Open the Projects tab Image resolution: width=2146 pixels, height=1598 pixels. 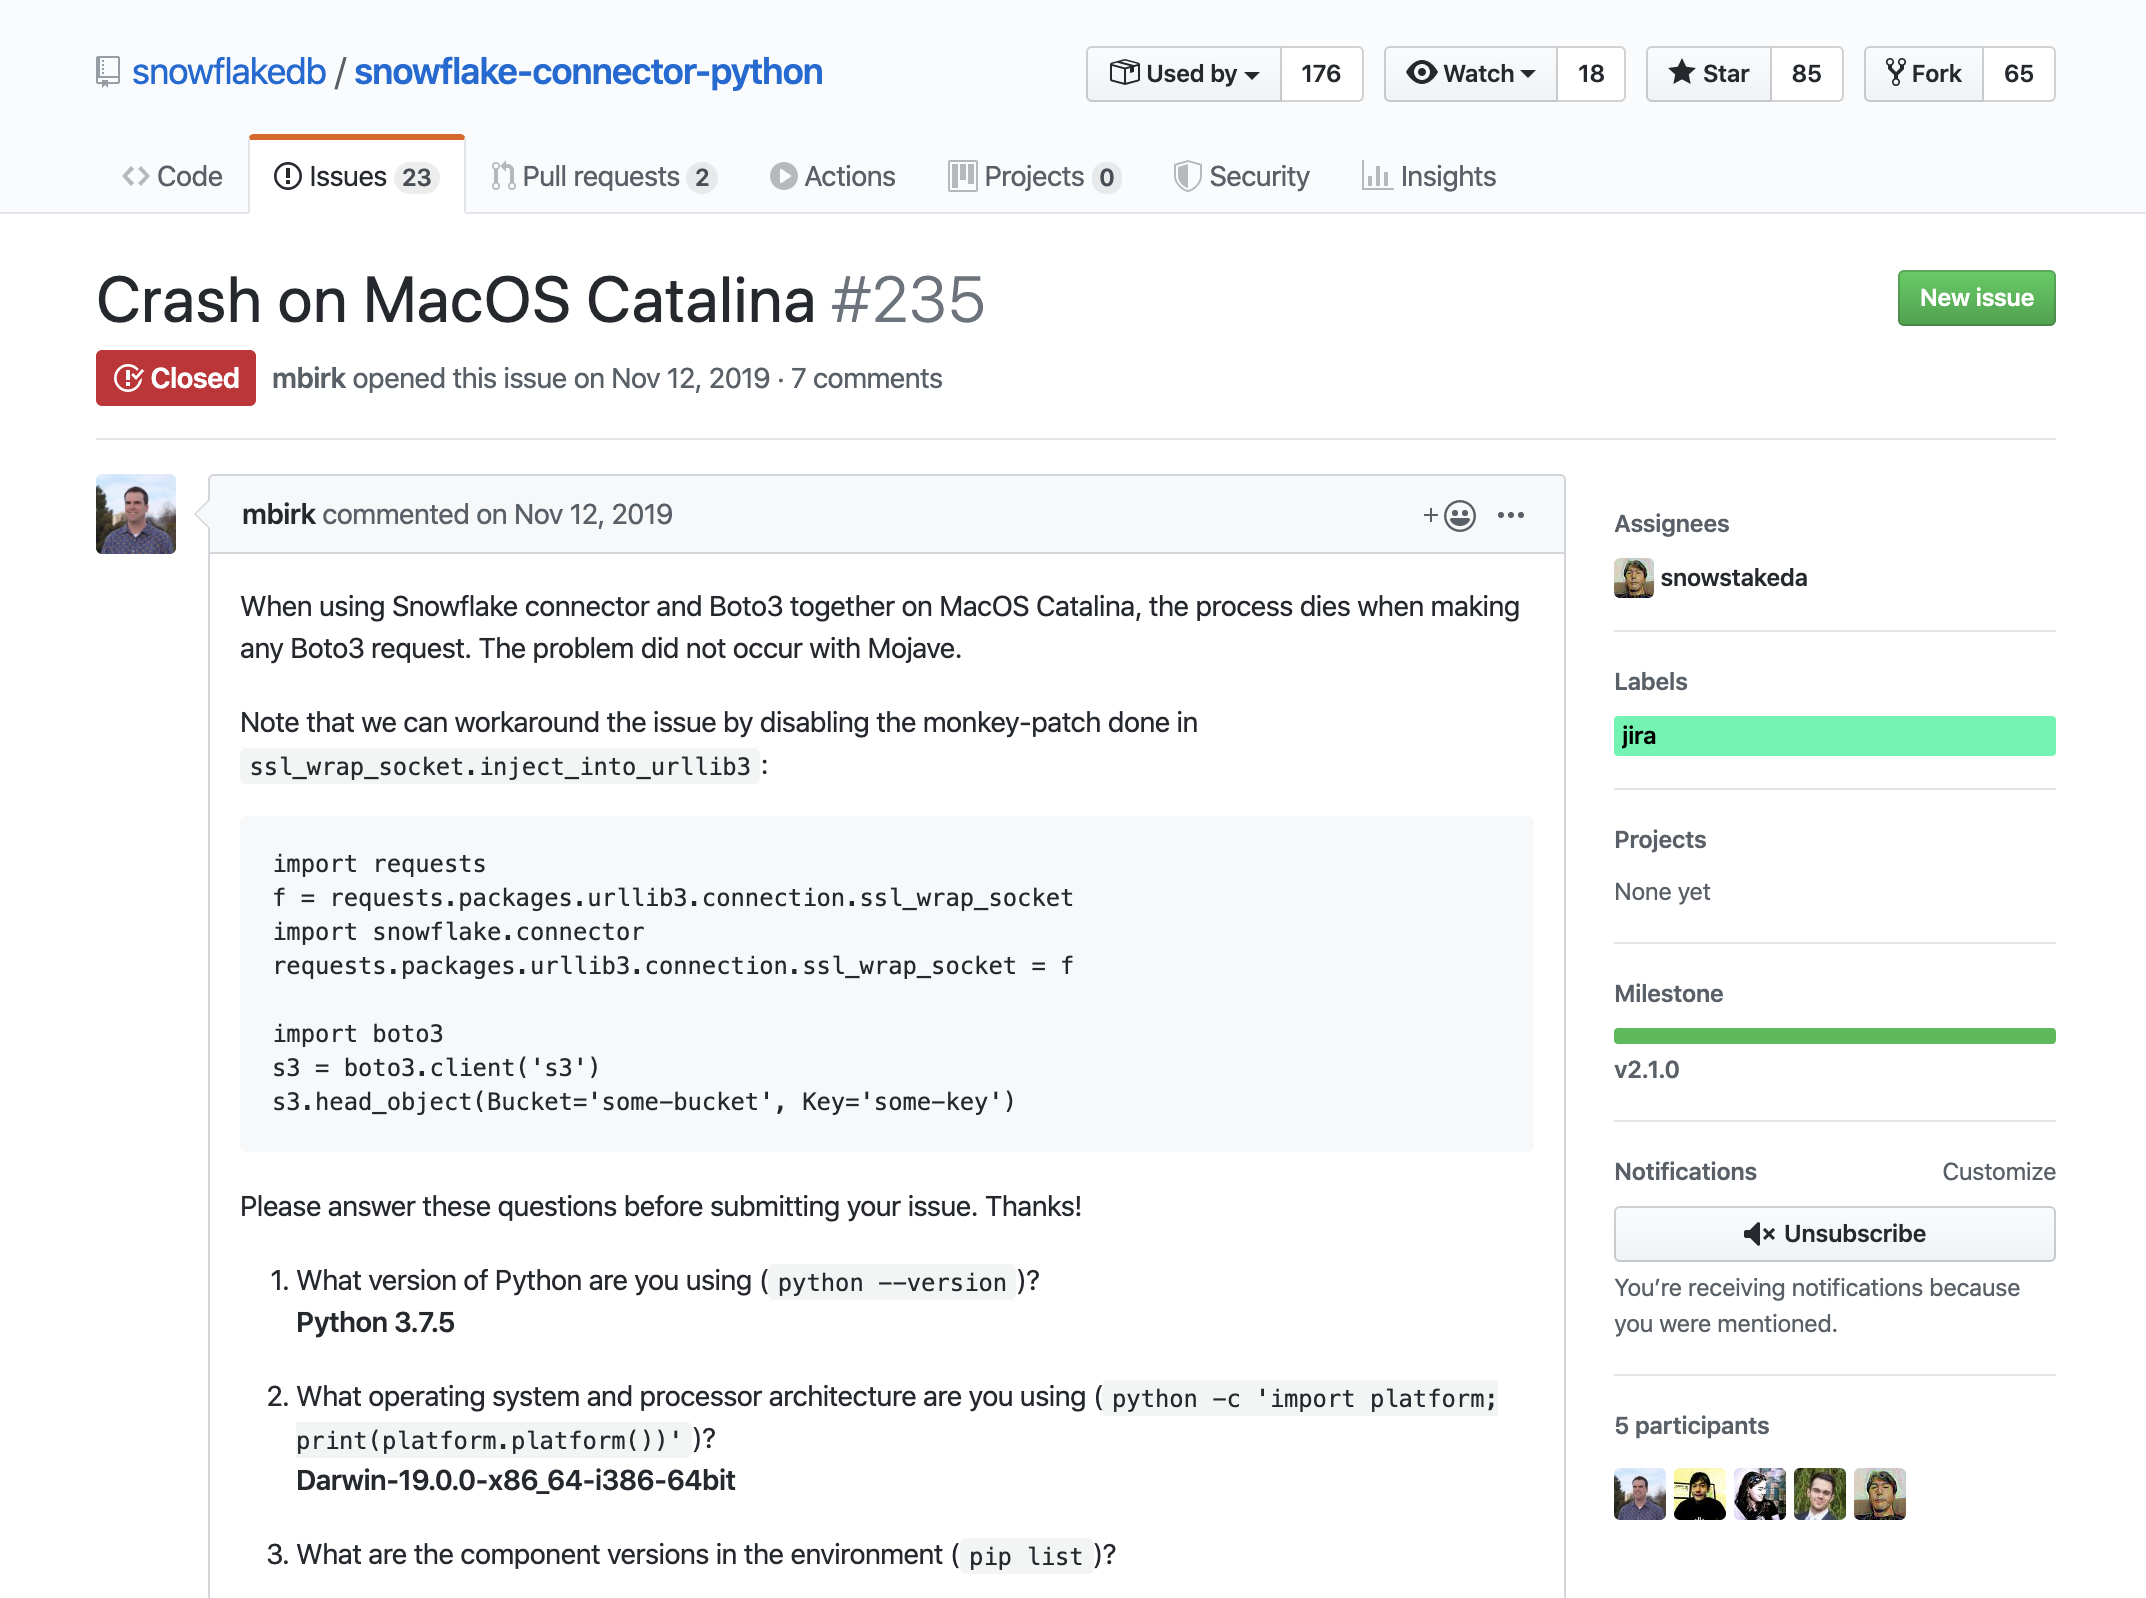pos(1034,176)
